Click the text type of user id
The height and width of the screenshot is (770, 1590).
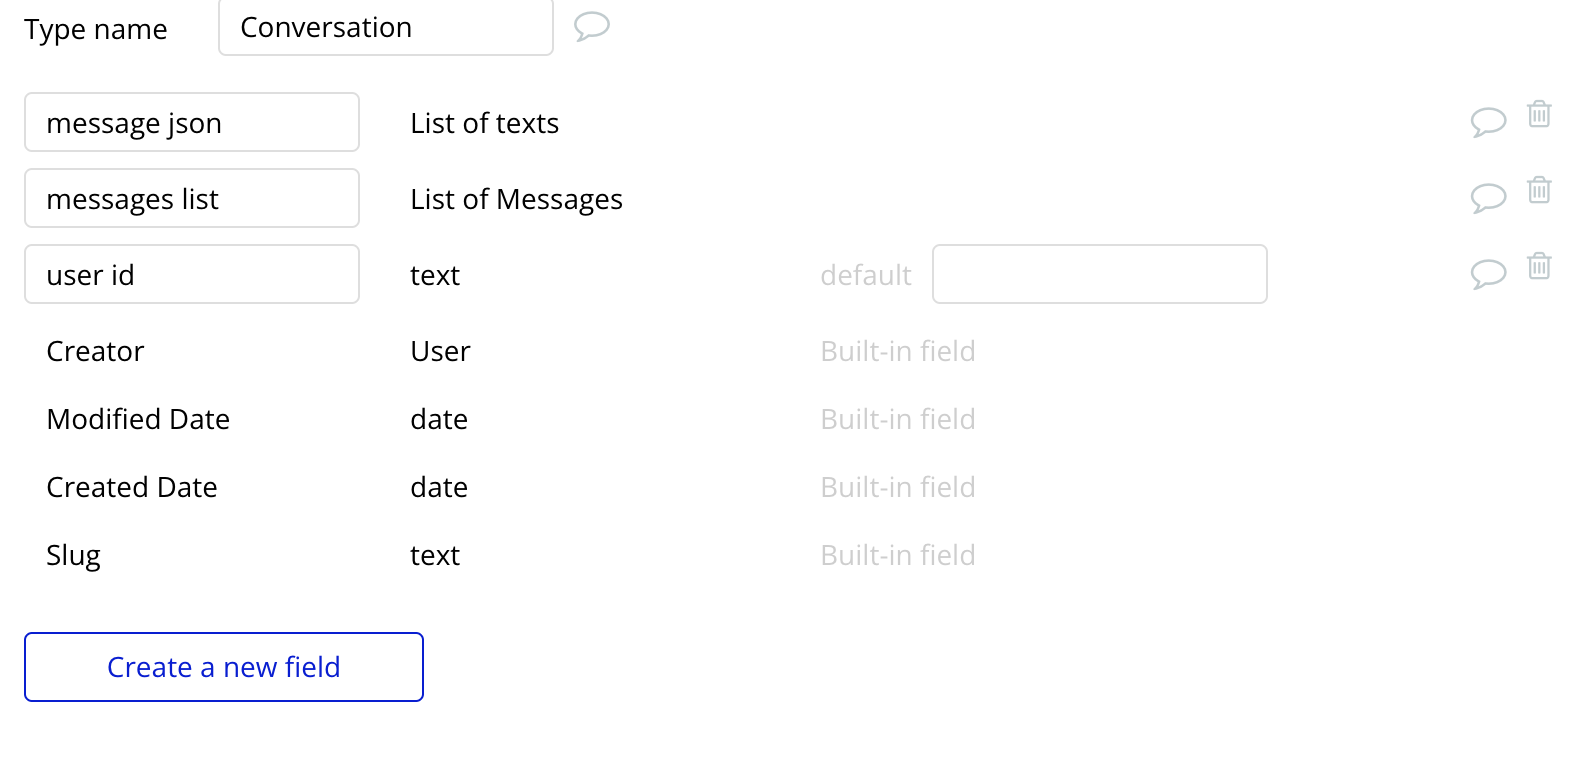point(435,275)
